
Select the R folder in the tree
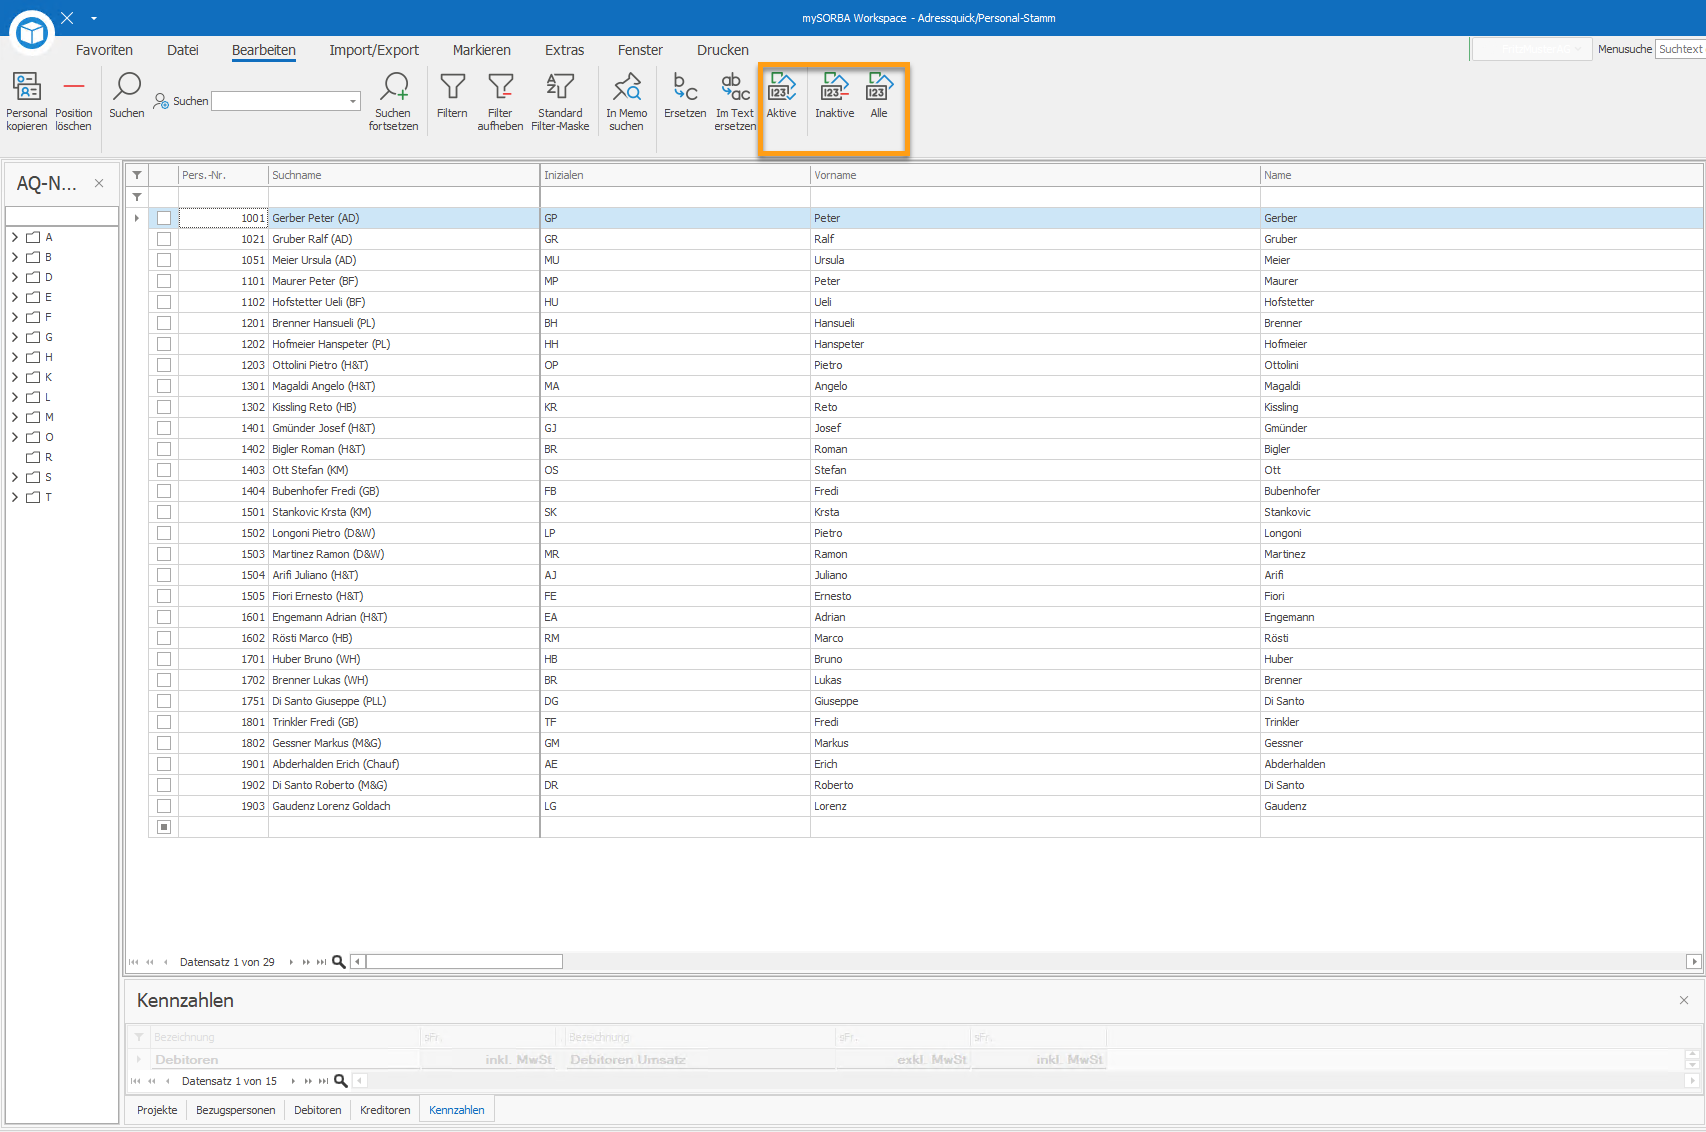point(40,457)
